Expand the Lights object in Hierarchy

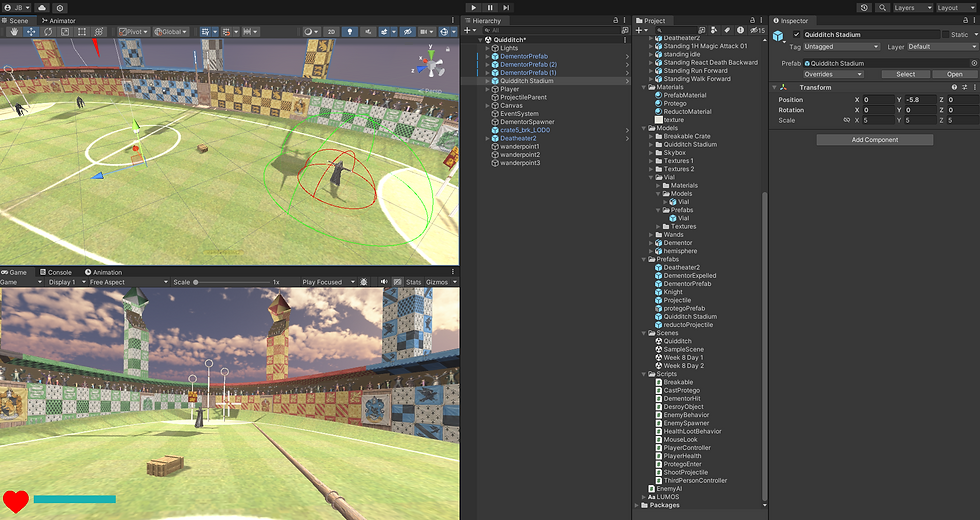pos(488,48)
